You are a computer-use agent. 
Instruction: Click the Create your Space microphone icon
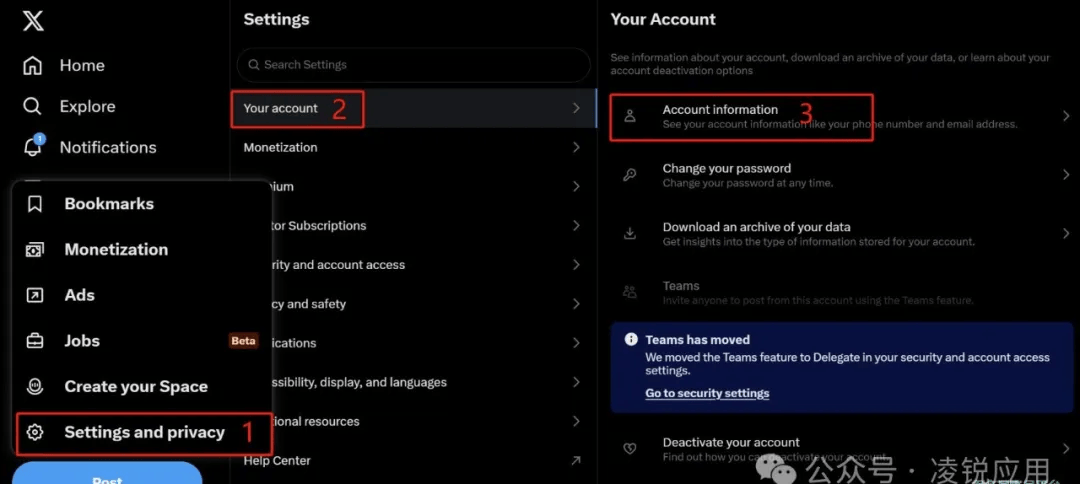pyautogui.click(x=34, y=386)
